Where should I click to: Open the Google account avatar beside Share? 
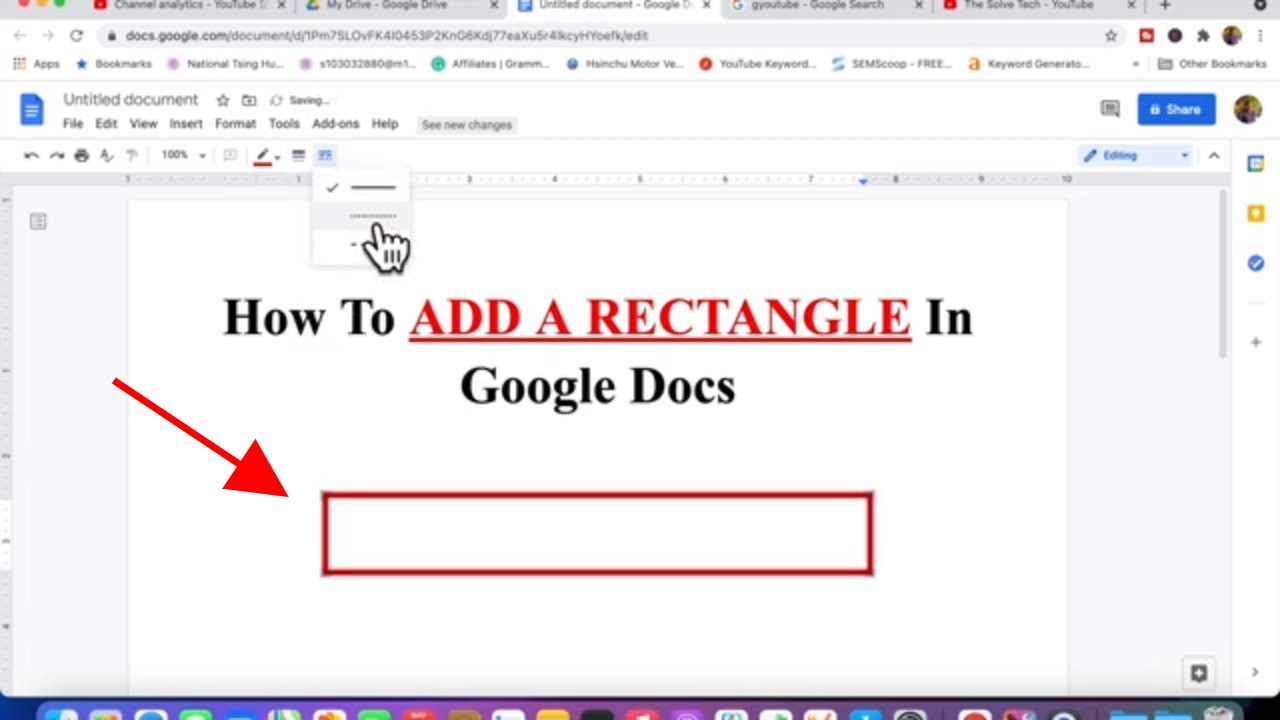[x=1247, y=109]
